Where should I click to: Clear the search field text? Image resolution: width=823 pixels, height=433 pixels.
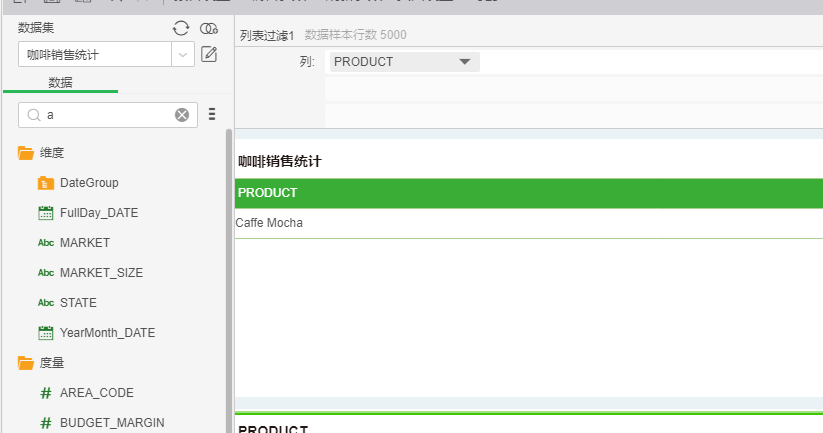pos(182,115)
